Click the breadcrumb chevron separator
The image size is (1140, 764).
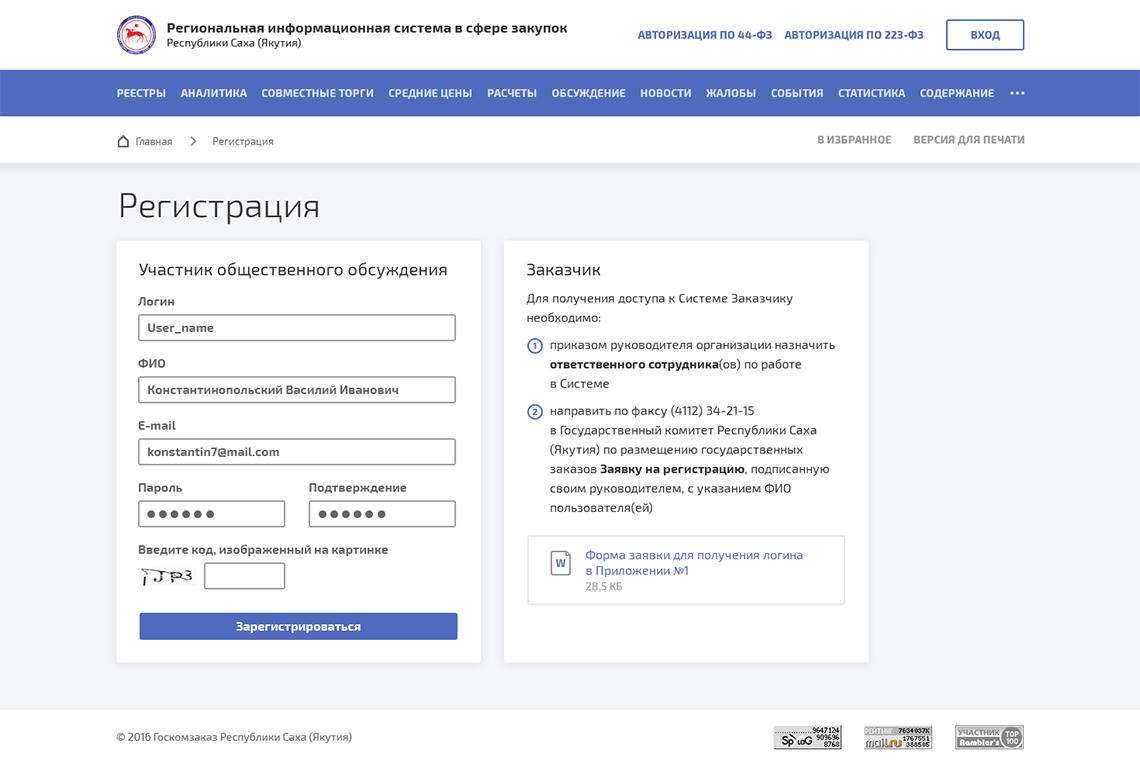point(193,141)
